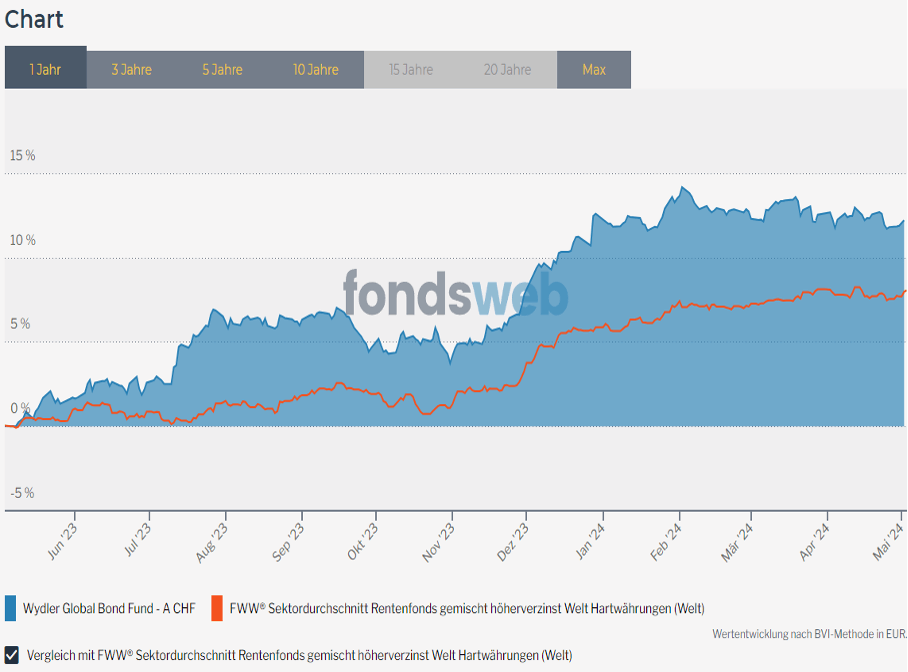Click the blue fund peak near Feb '24
Screen dimensions: 908x672
point(683,187)
